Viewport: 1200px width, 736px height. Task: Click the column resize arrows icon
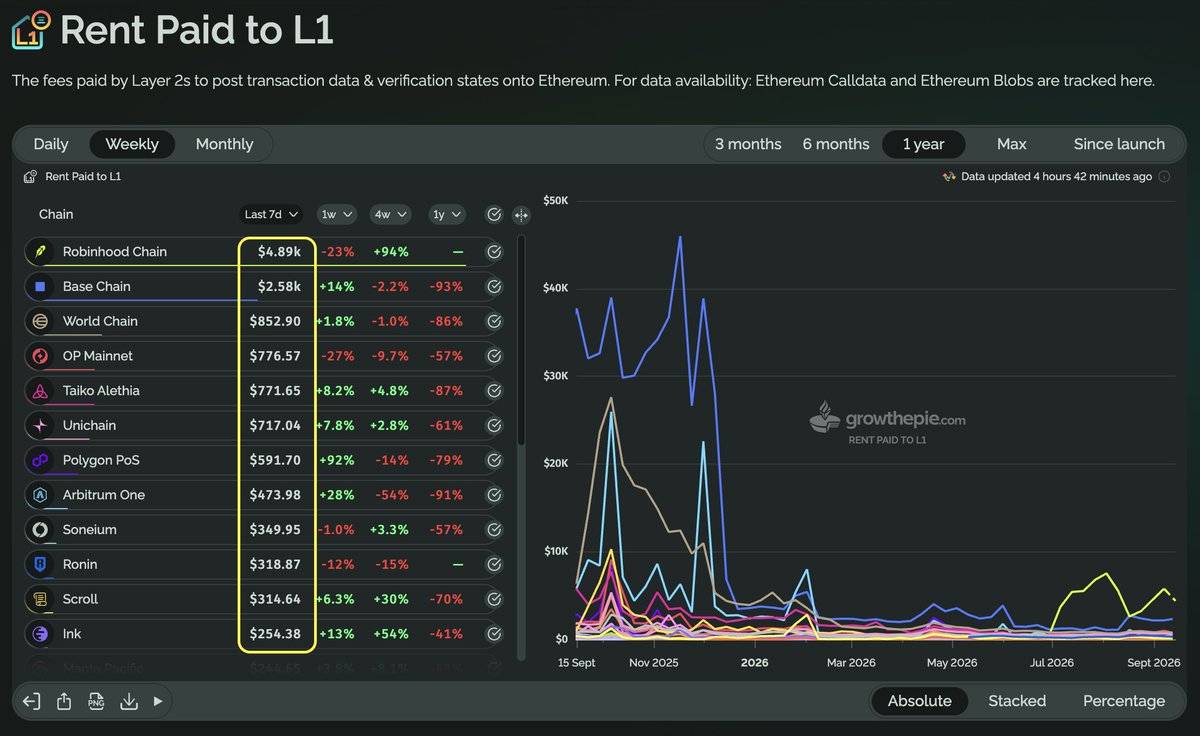[521, 215]
